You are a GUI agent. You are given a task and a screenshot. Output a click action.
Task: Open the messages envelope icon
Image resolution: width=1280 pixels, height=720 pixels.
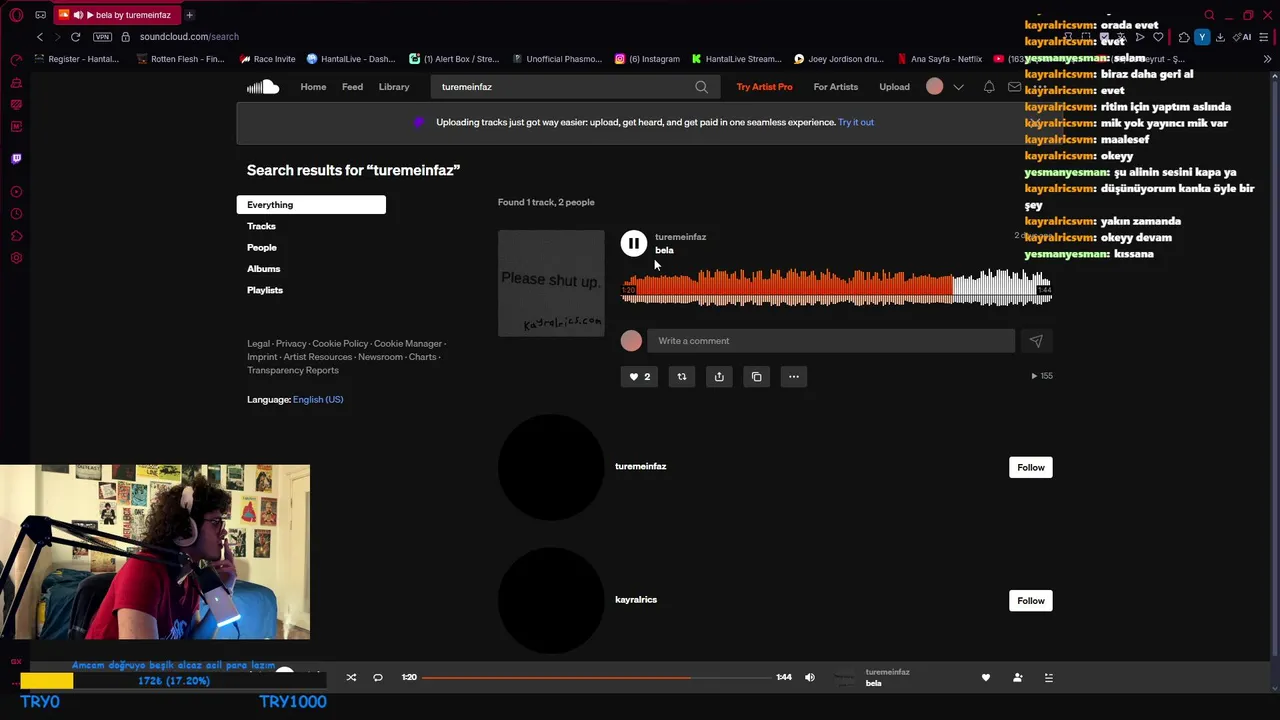(1014, 87)
